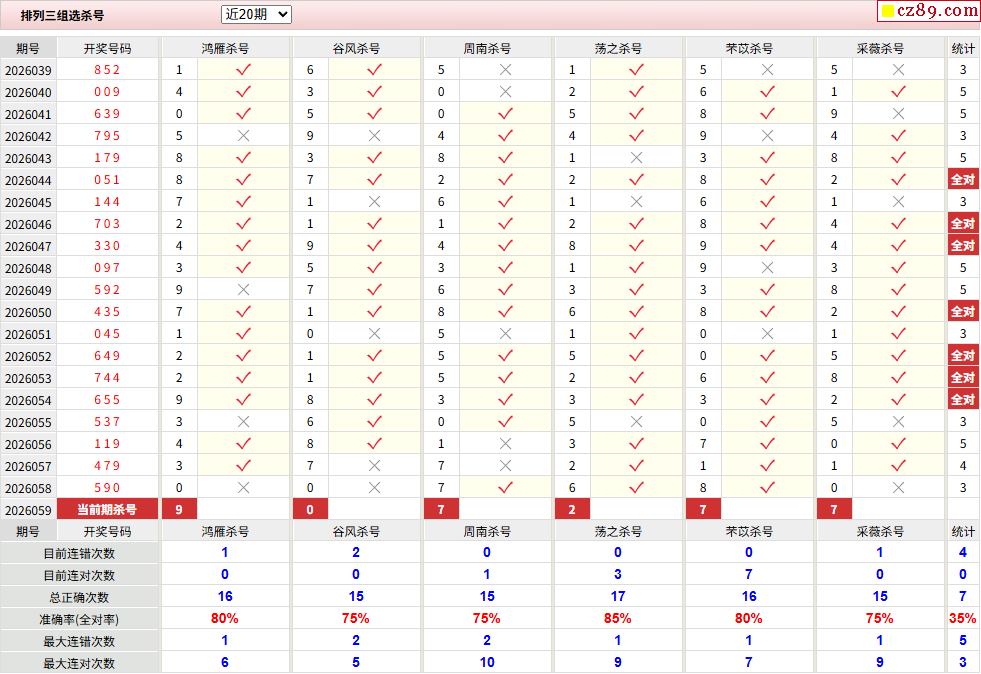Click 采薇杀号 gray X in row 2026058
The image size is (981, 674).
point(898,488)
